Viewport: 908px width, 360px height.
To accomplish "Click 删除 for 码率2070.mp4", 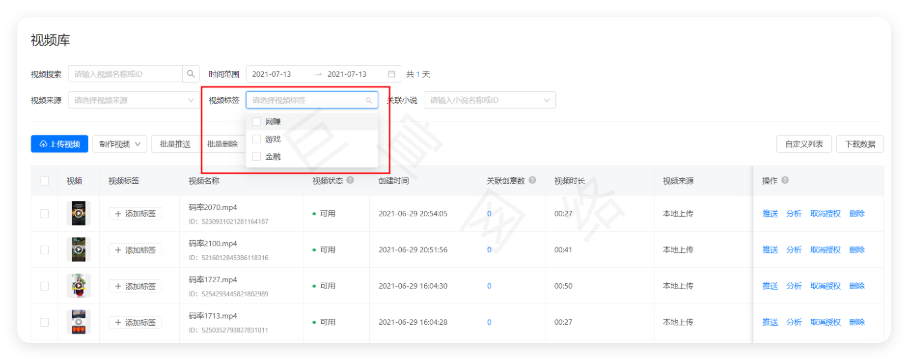I will 857,214.
